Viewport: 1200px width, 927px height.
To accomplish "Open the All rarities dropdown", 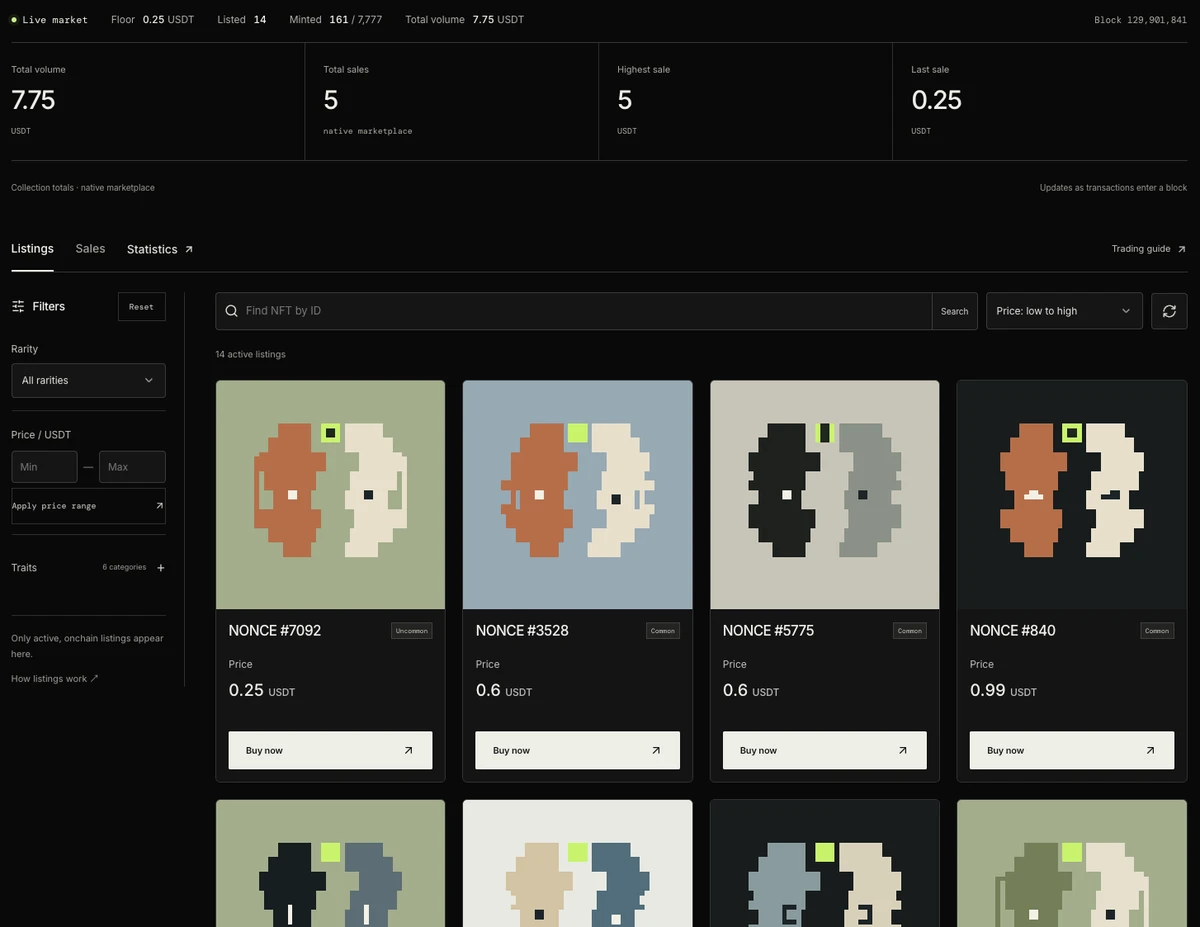I will click(x=88, y=380).
